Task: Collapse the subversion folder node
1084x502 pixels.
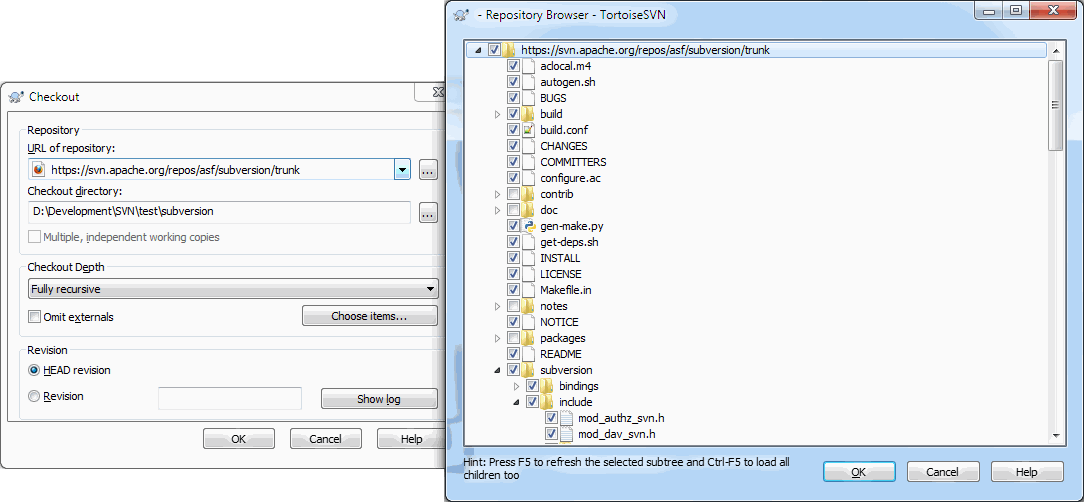Action: tap(497, 371)
